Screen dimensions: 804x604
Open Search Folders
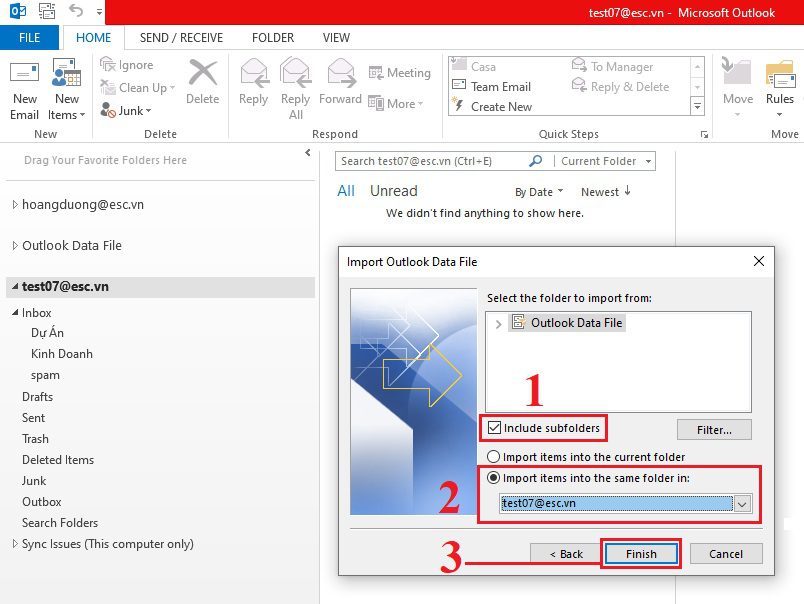(60, 523)
